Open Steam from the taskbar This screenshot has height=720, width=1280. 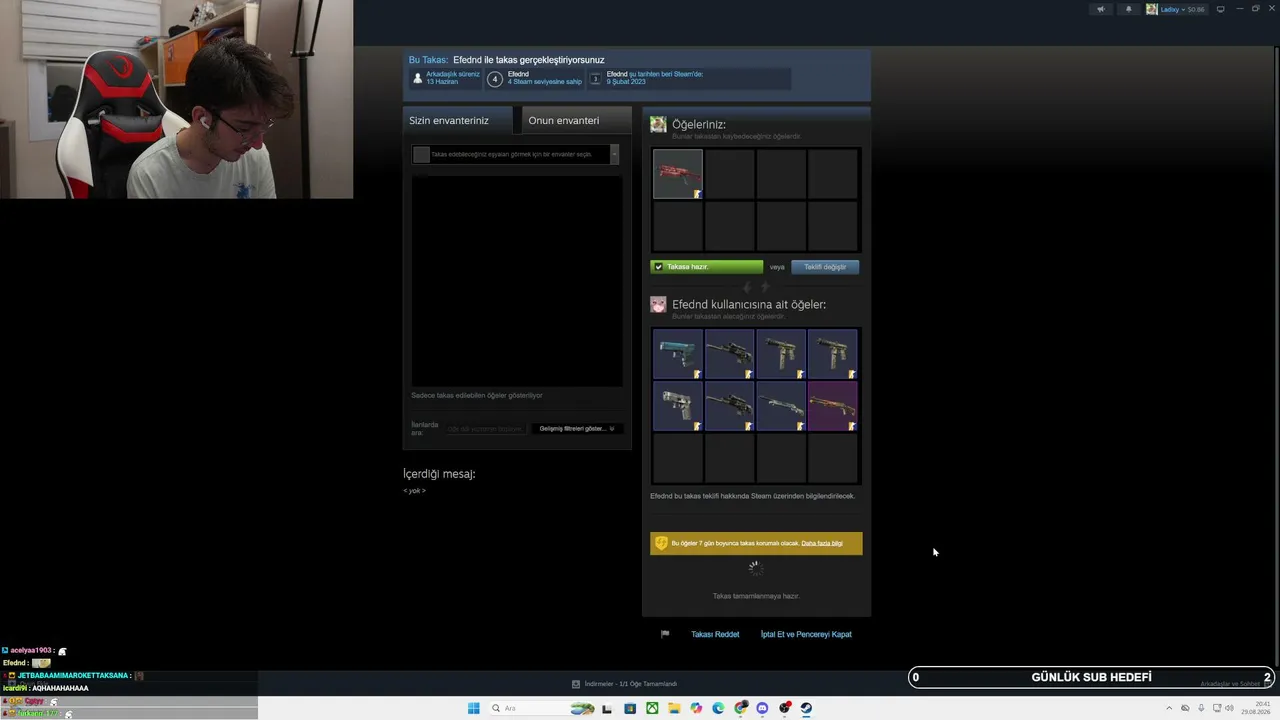click(806, 708)
